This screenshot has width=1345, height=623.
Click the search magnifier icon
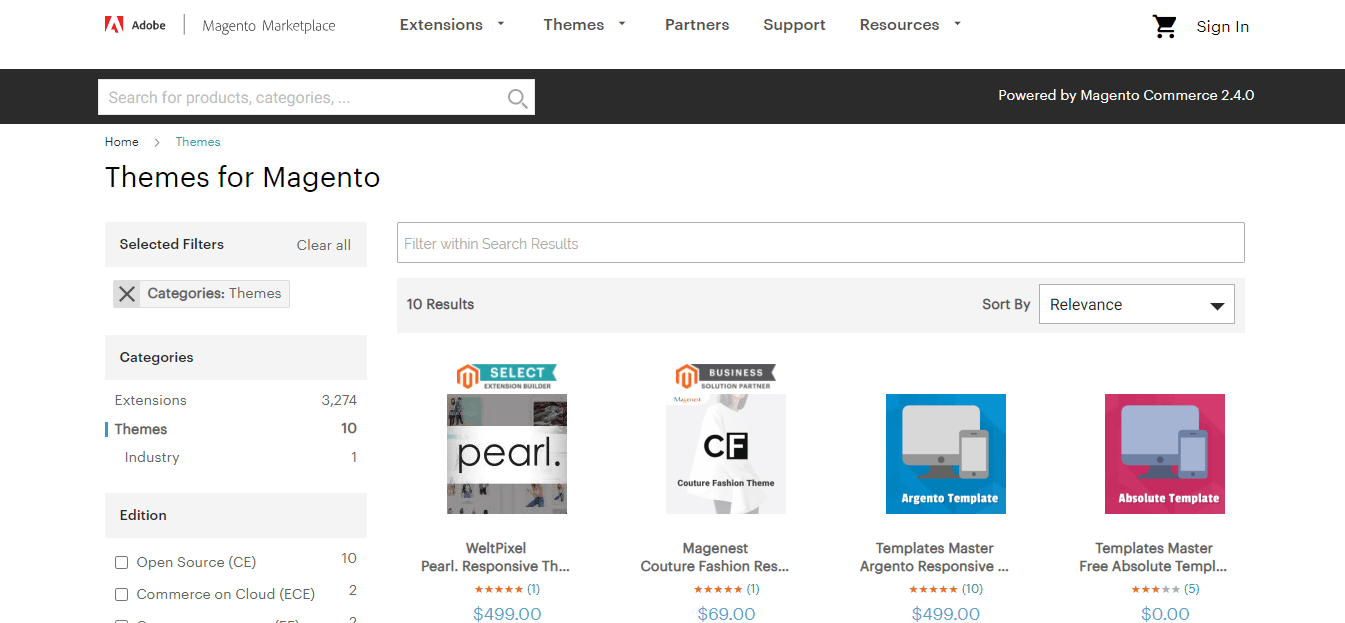click(517, 98)
